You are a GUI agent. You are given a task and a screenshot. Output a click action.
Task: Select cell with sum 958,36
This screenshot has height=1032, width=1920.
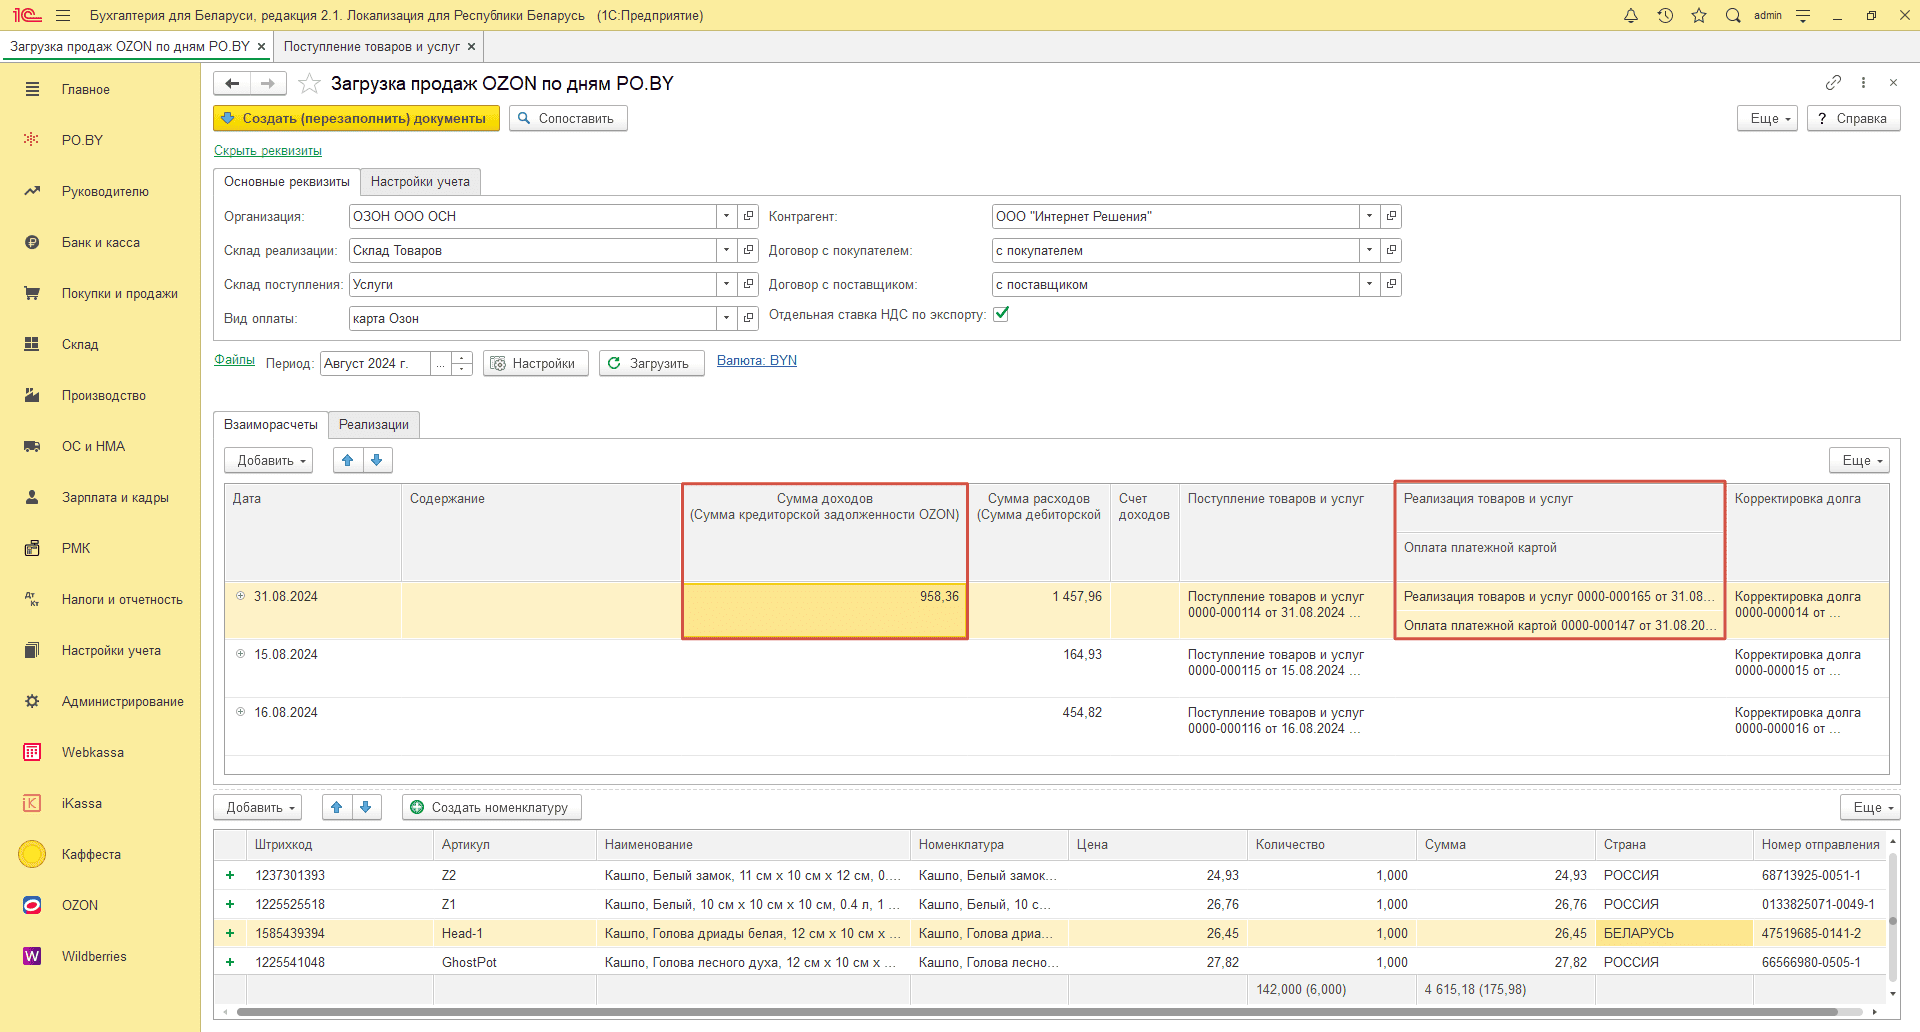click(x=825, y=610)
